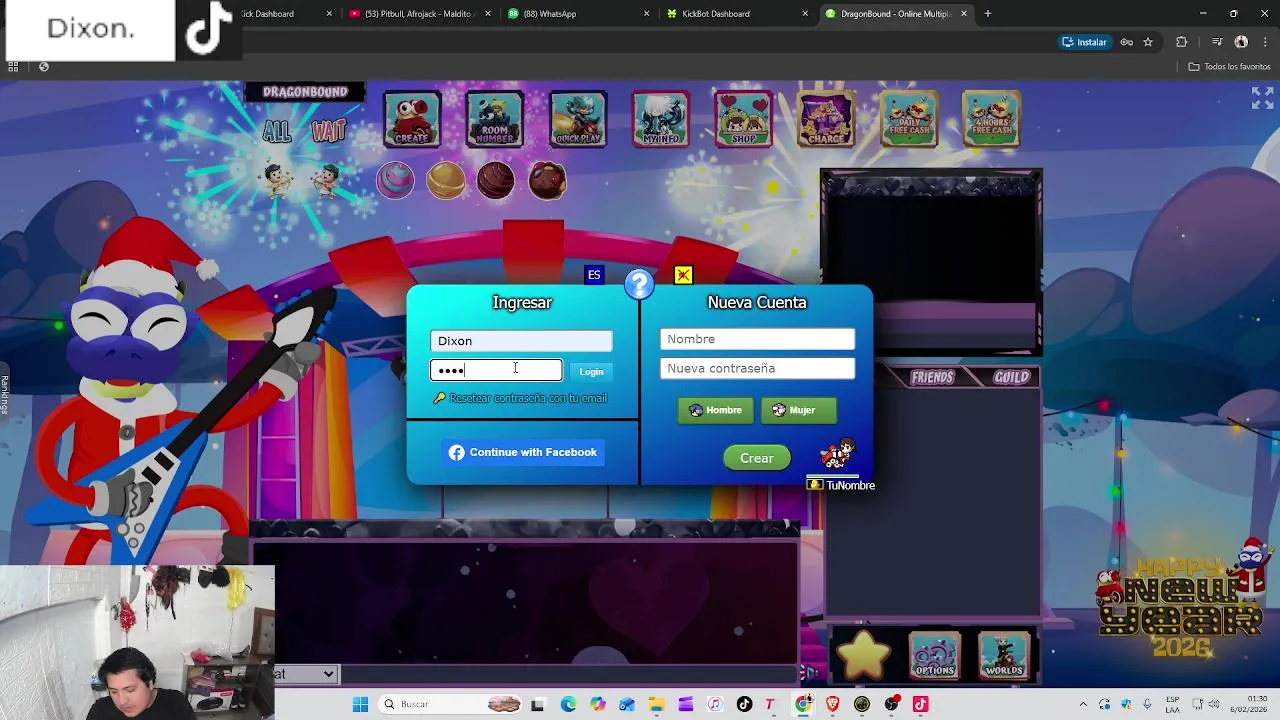Screen dimensions: 1280x720
Task: Open the My Info icon
Action: (x=660, y=119)
